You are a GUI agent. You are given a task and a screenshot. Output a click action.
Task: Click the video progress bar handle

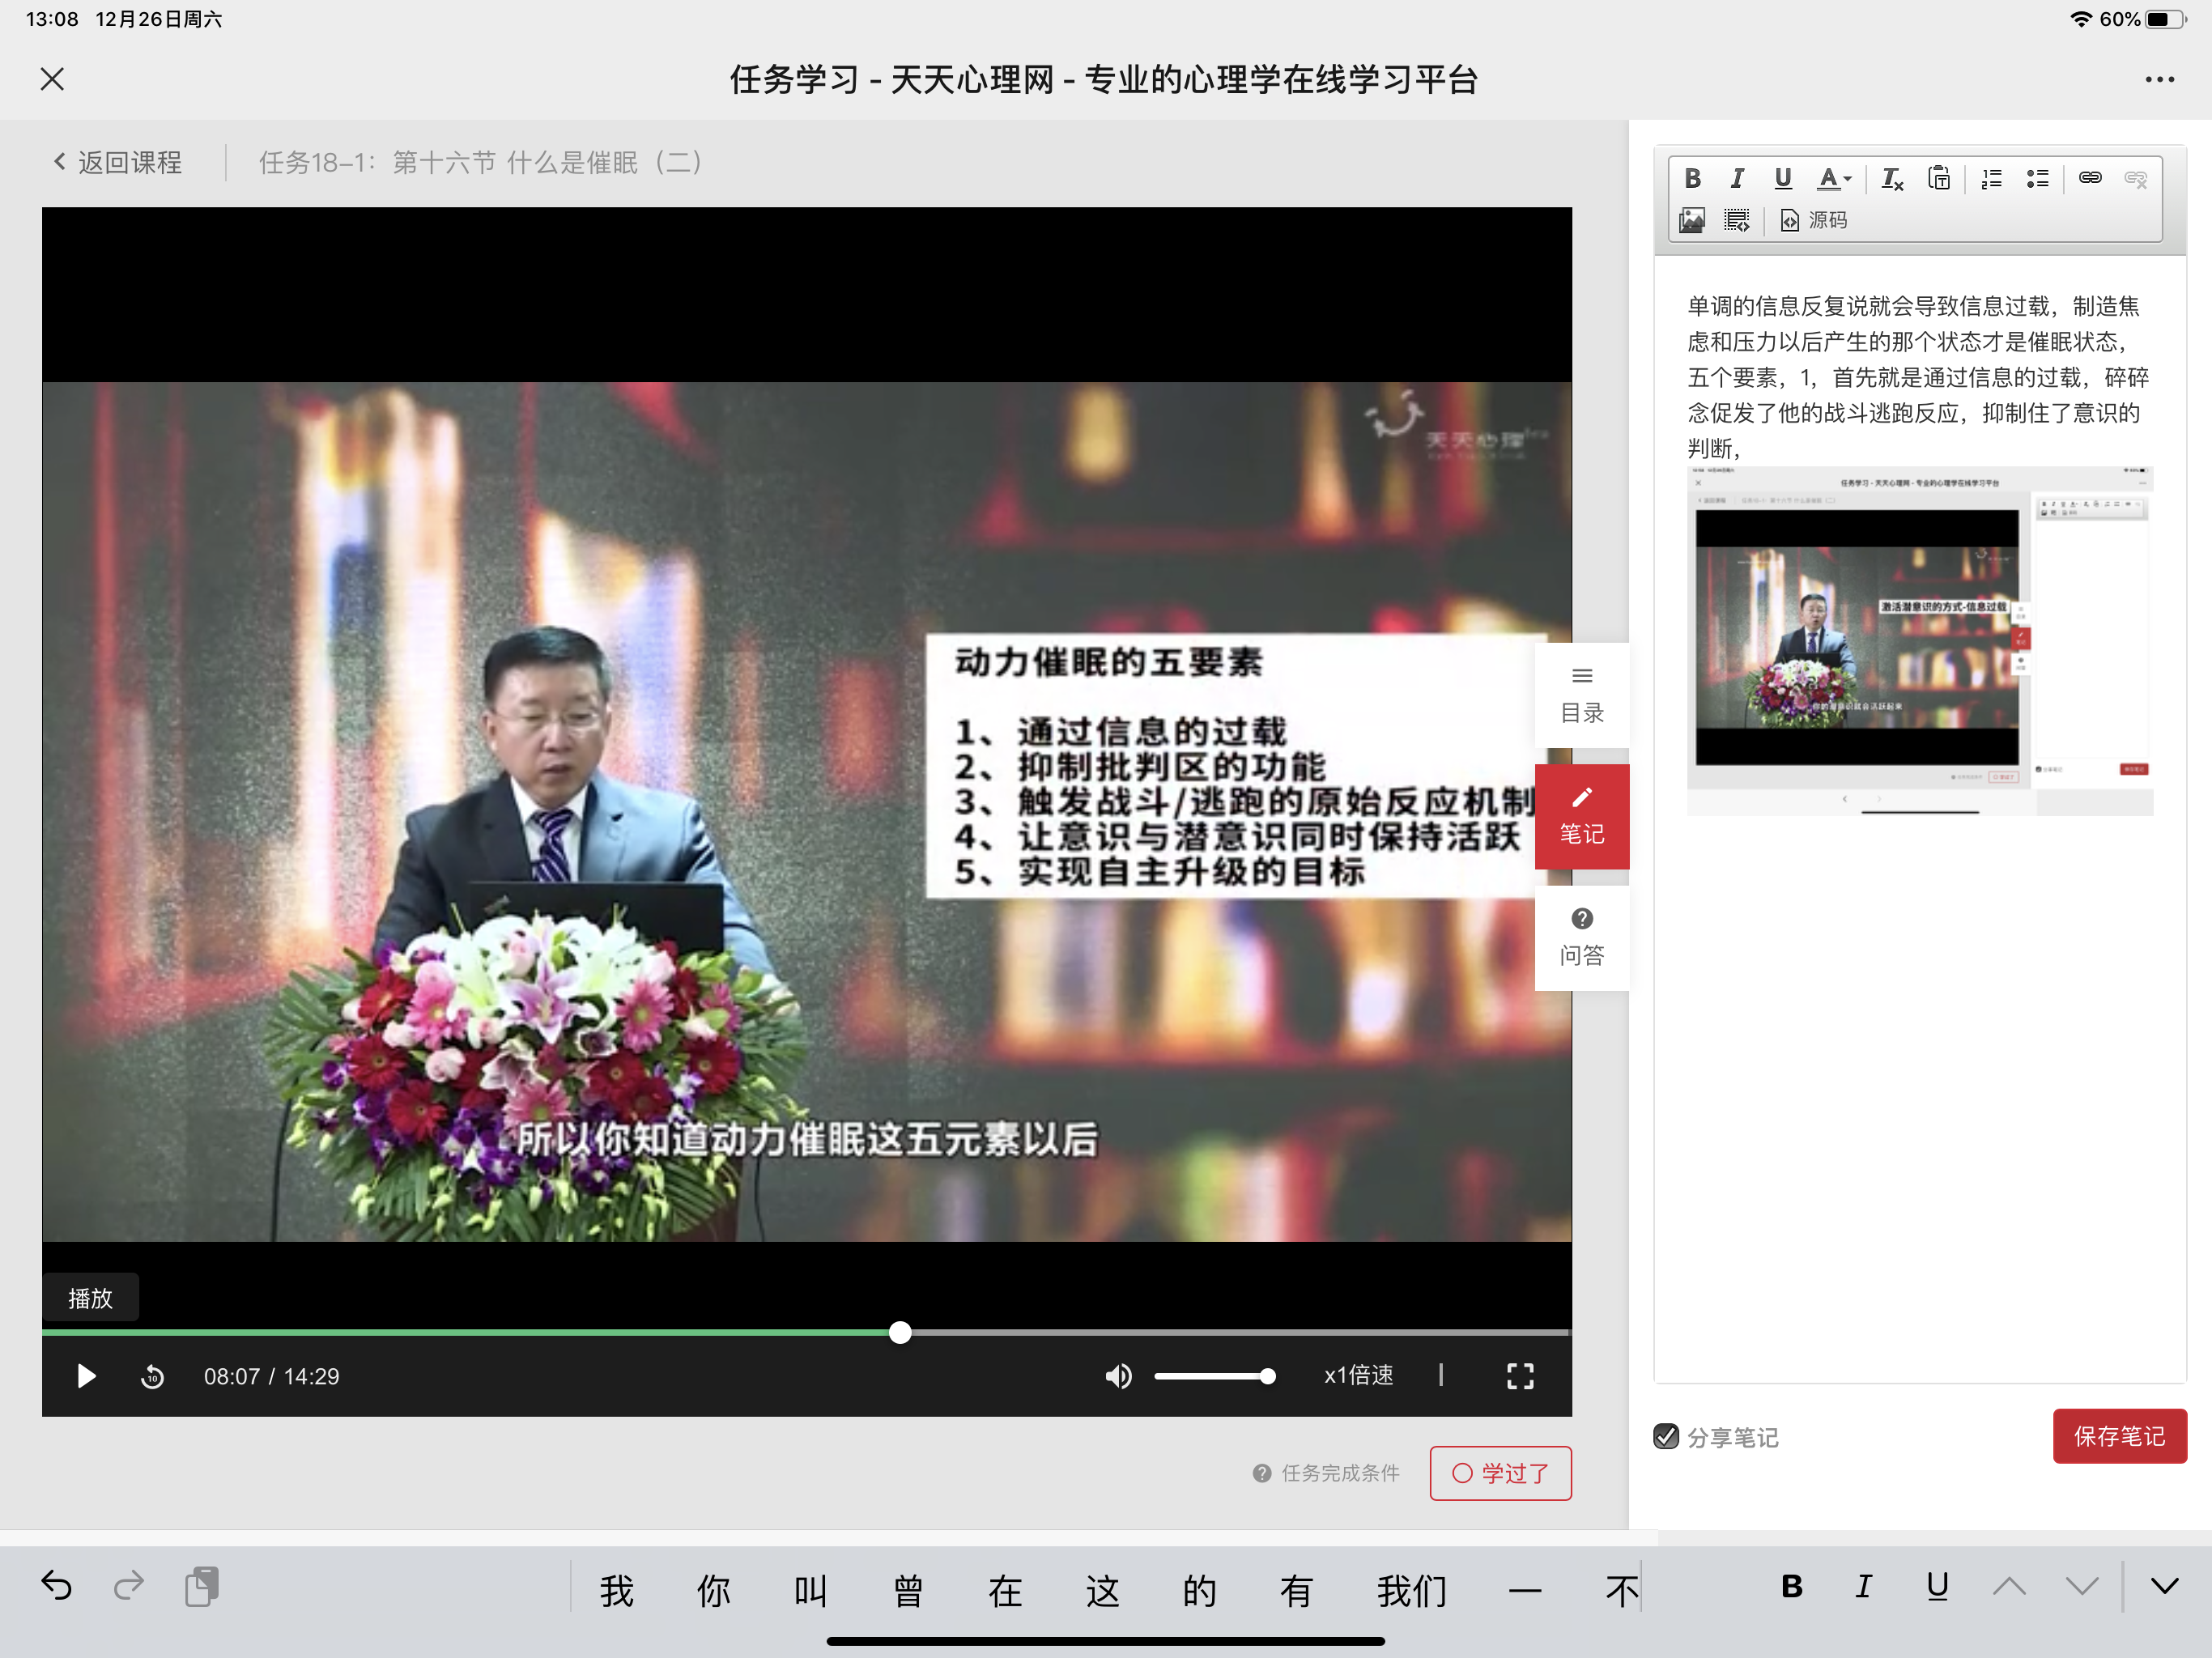900,1332
